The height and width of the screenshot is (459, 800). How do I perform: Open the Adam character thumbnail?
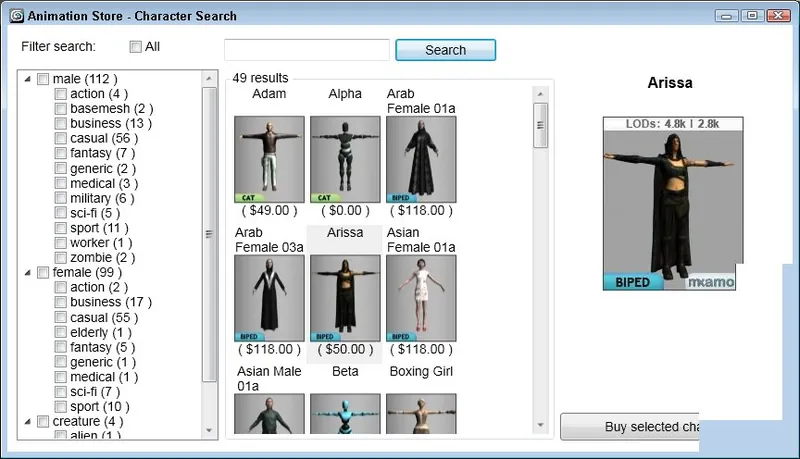pos(269,159)
